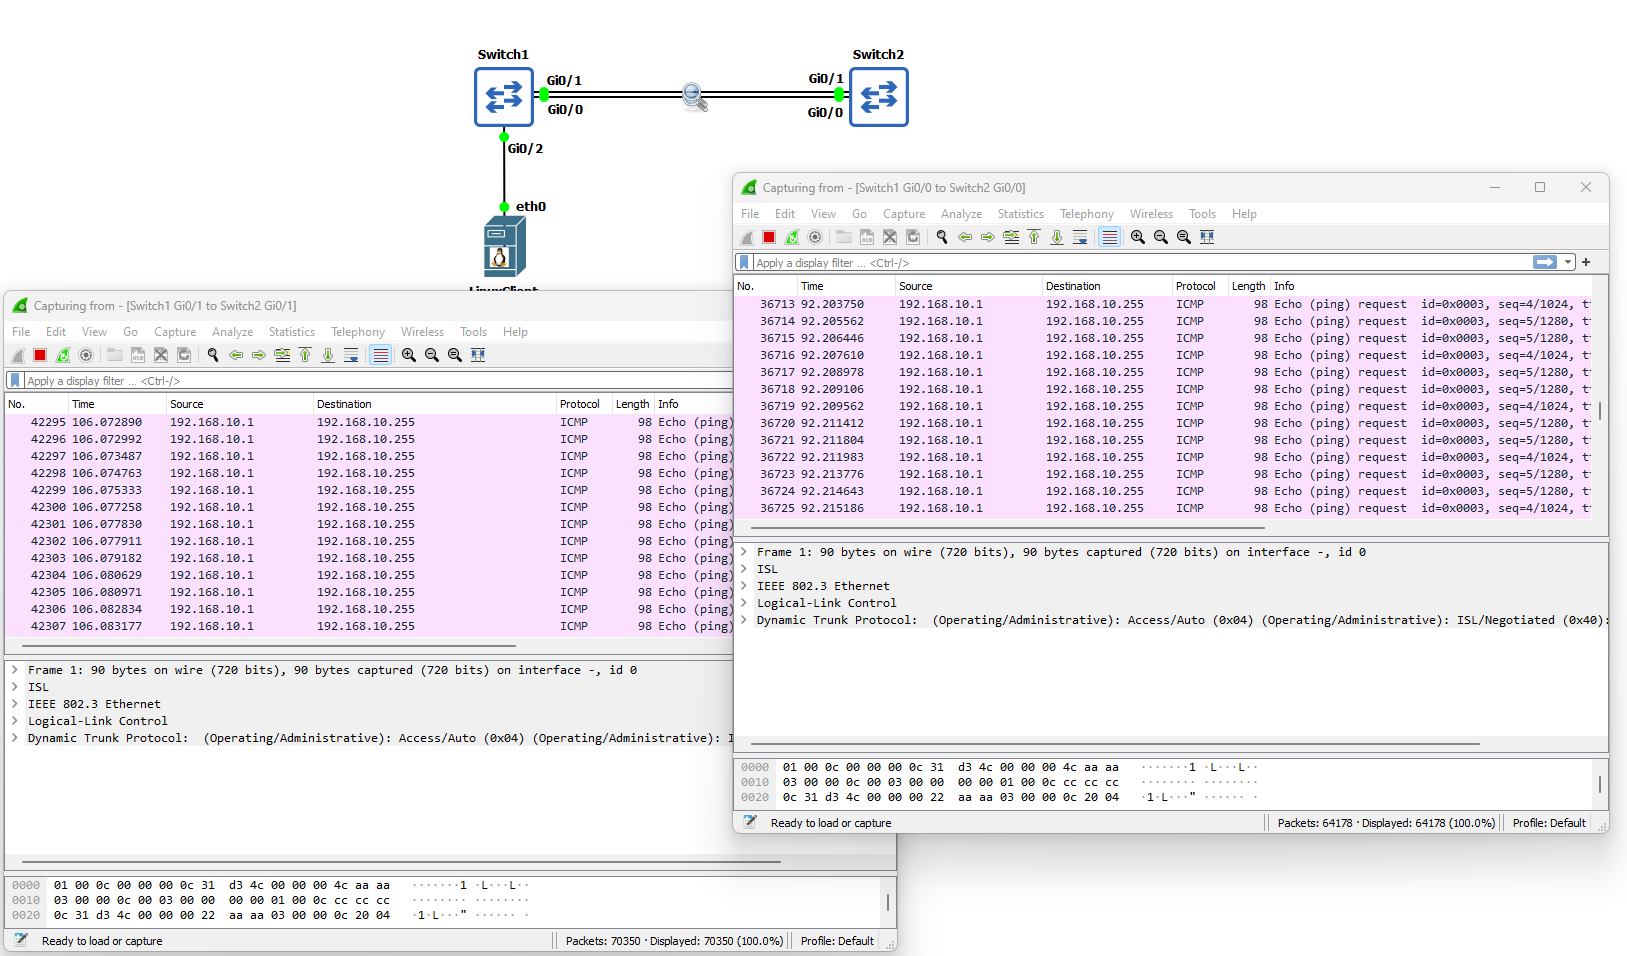This screenshot has height=956, width=1627.
Task: Click Resize Columns icon in Gi0/1 window
Action: click(478, 355)
